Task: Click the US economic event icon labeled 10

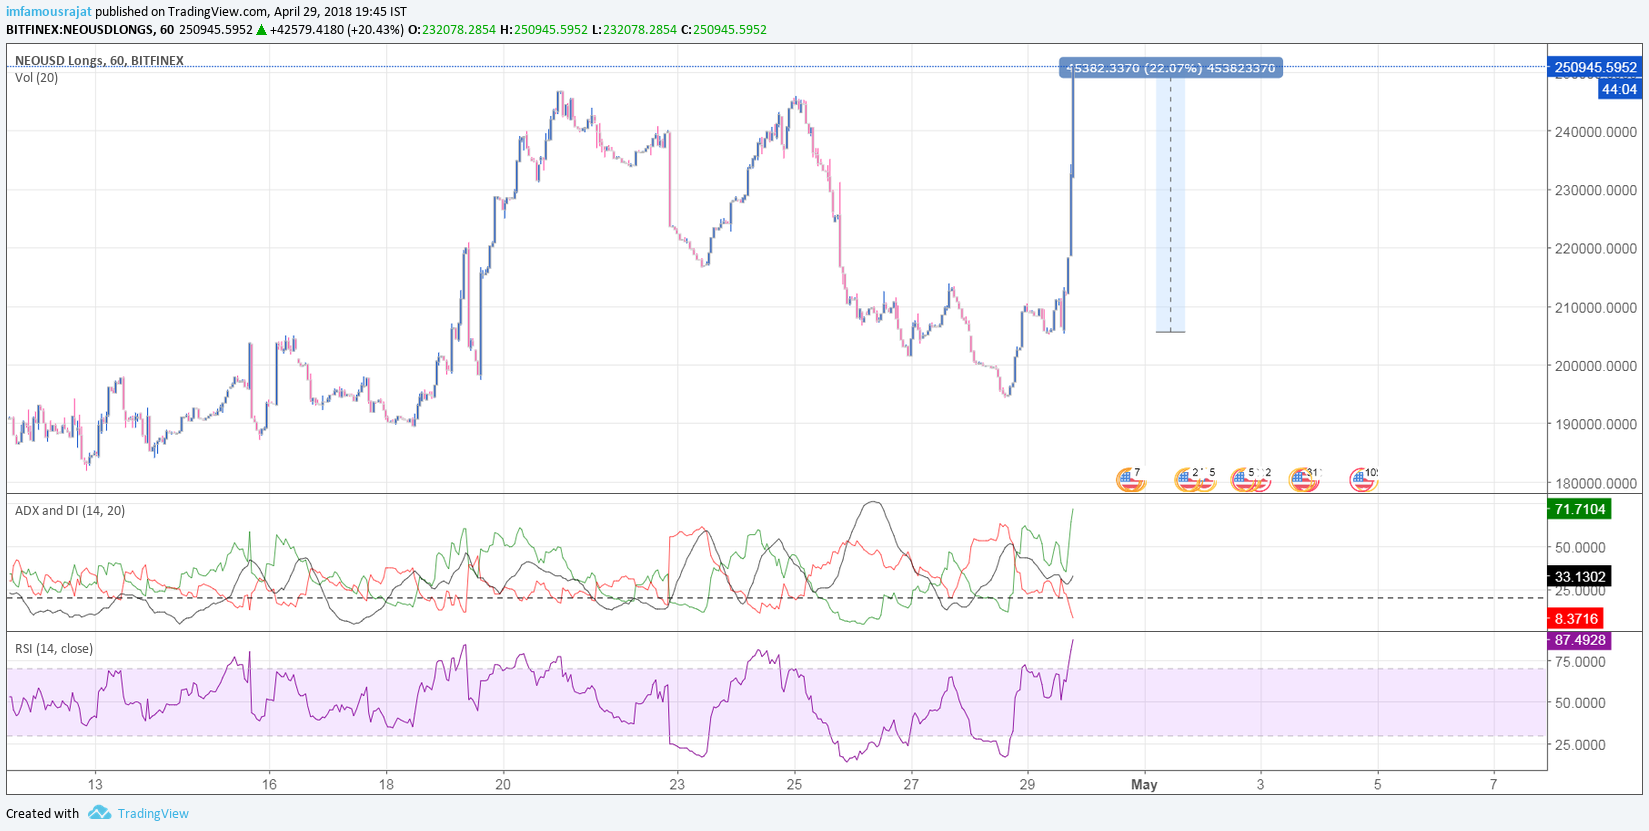Action: [1363, 481]
